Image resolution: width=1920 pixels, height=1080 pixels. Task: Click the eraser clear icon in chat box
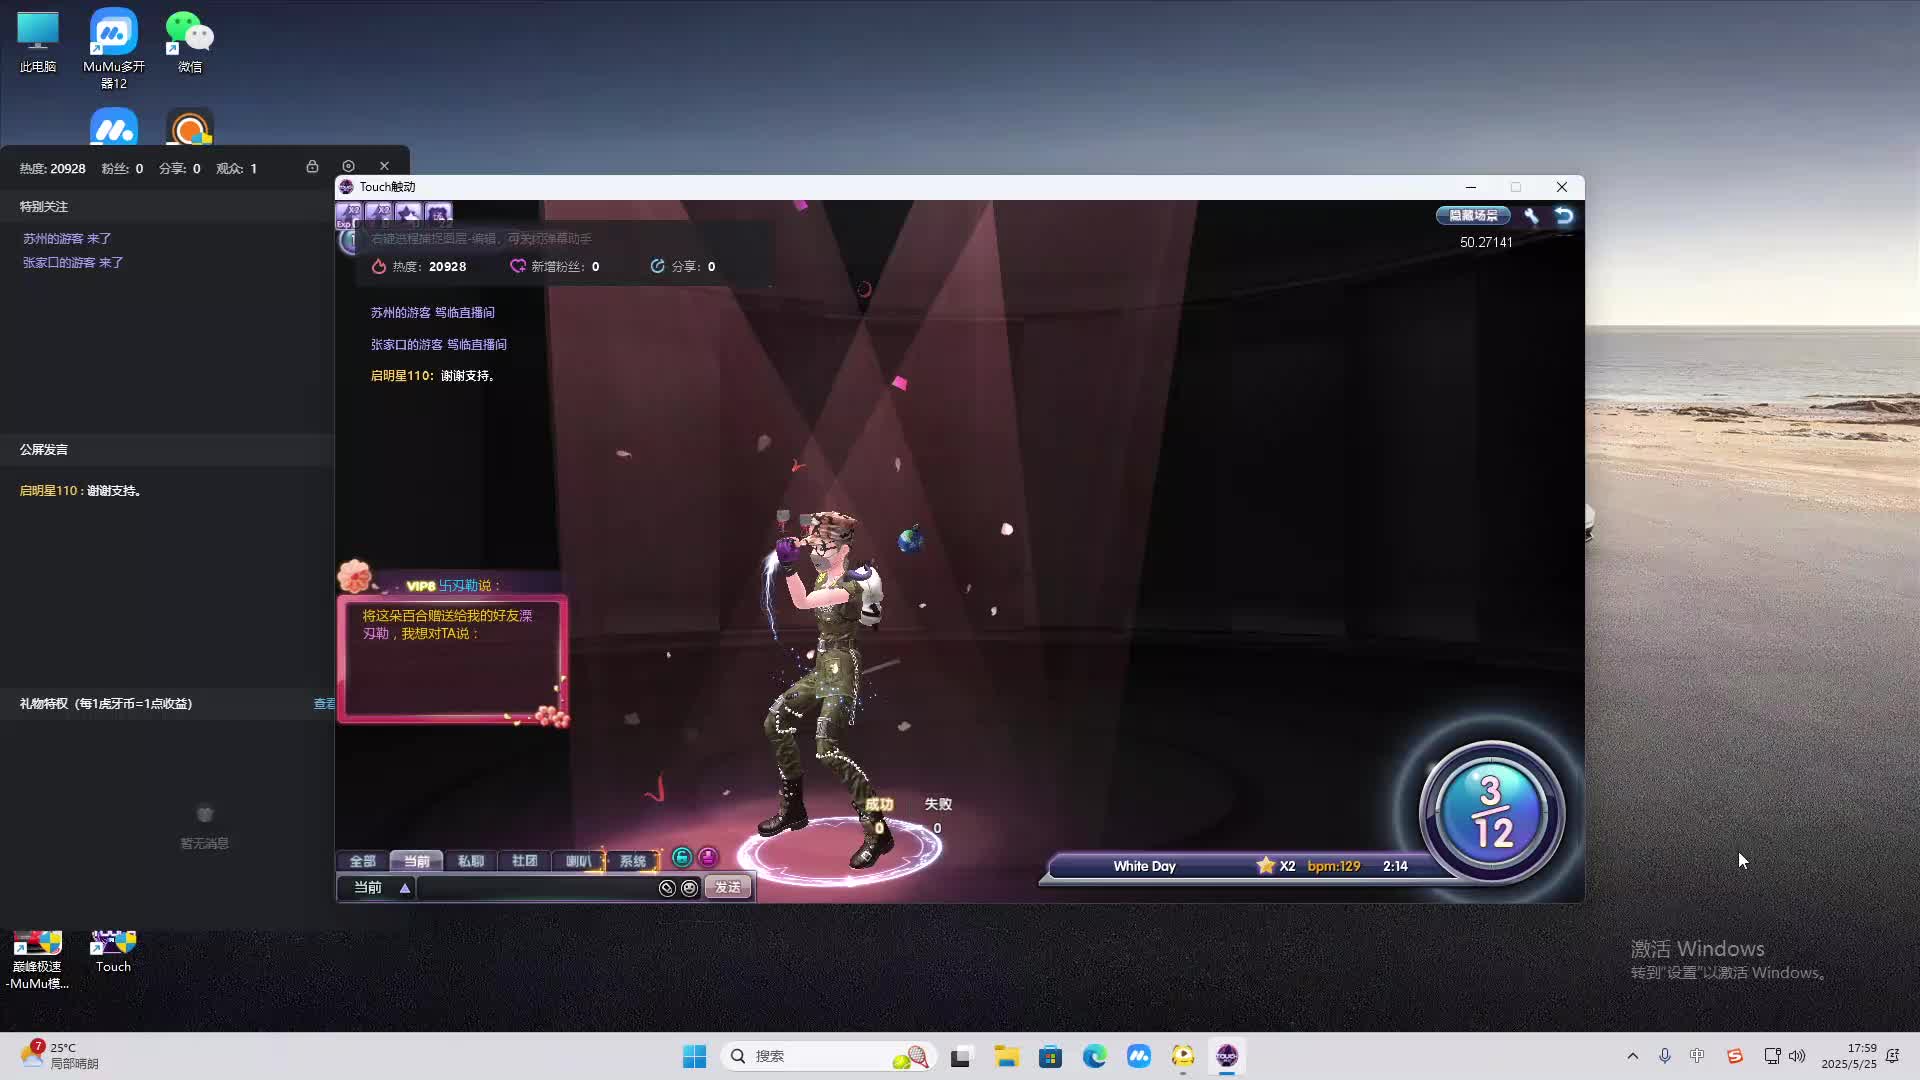[667, 888]
